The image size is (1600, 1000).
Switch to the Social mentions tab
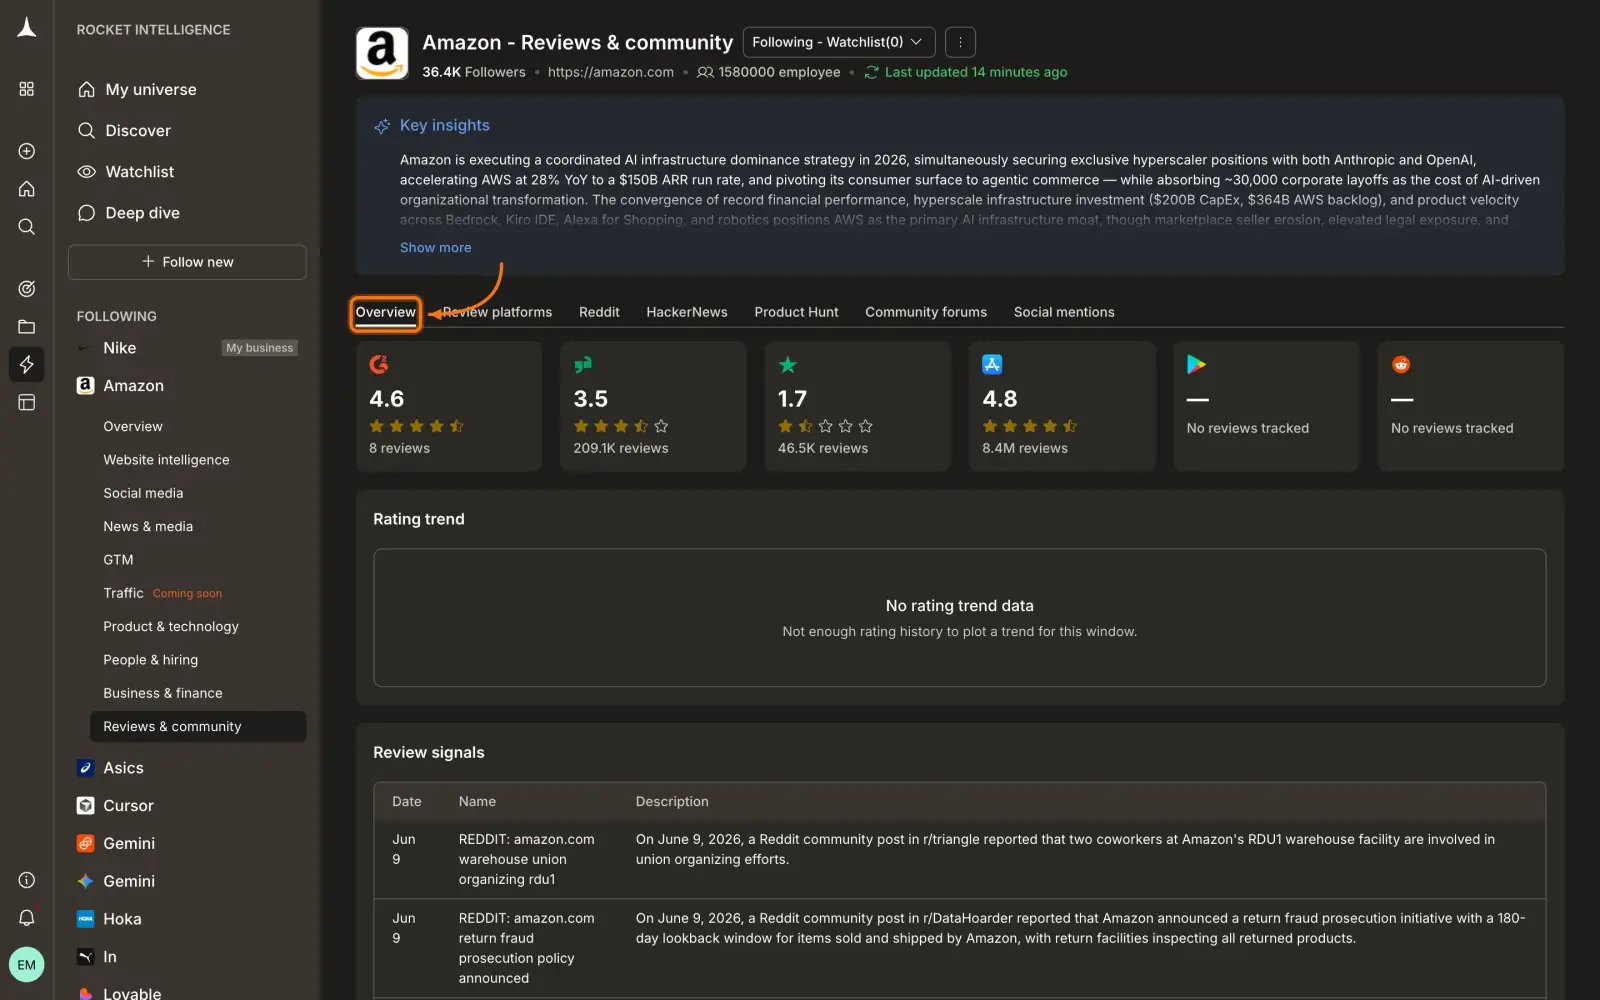(1064, 312)
